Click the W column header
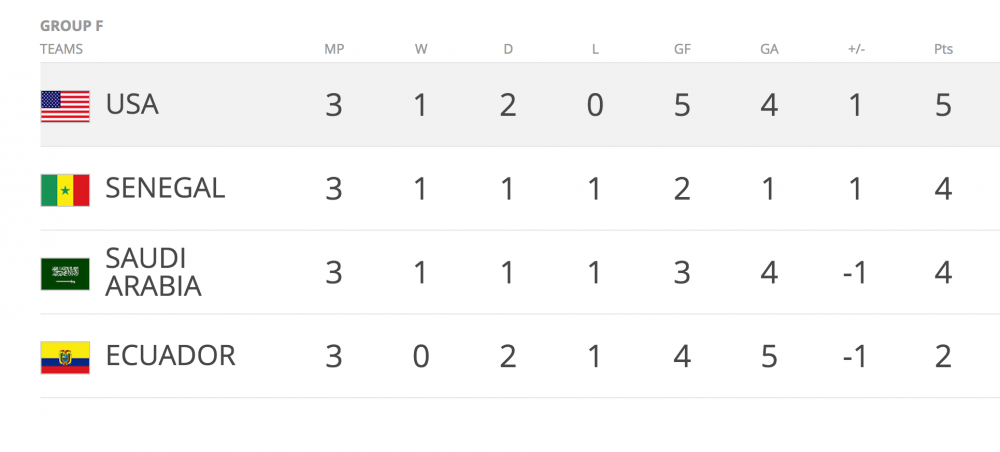 click(x=421, y=48)
